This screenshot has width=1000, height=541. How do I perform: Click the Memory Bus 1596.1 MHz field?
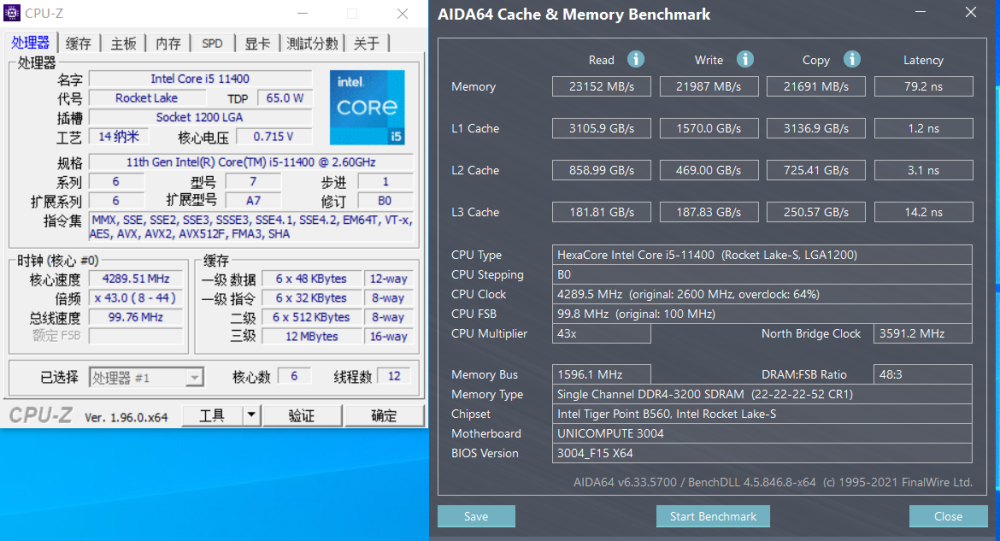[601, 374]
